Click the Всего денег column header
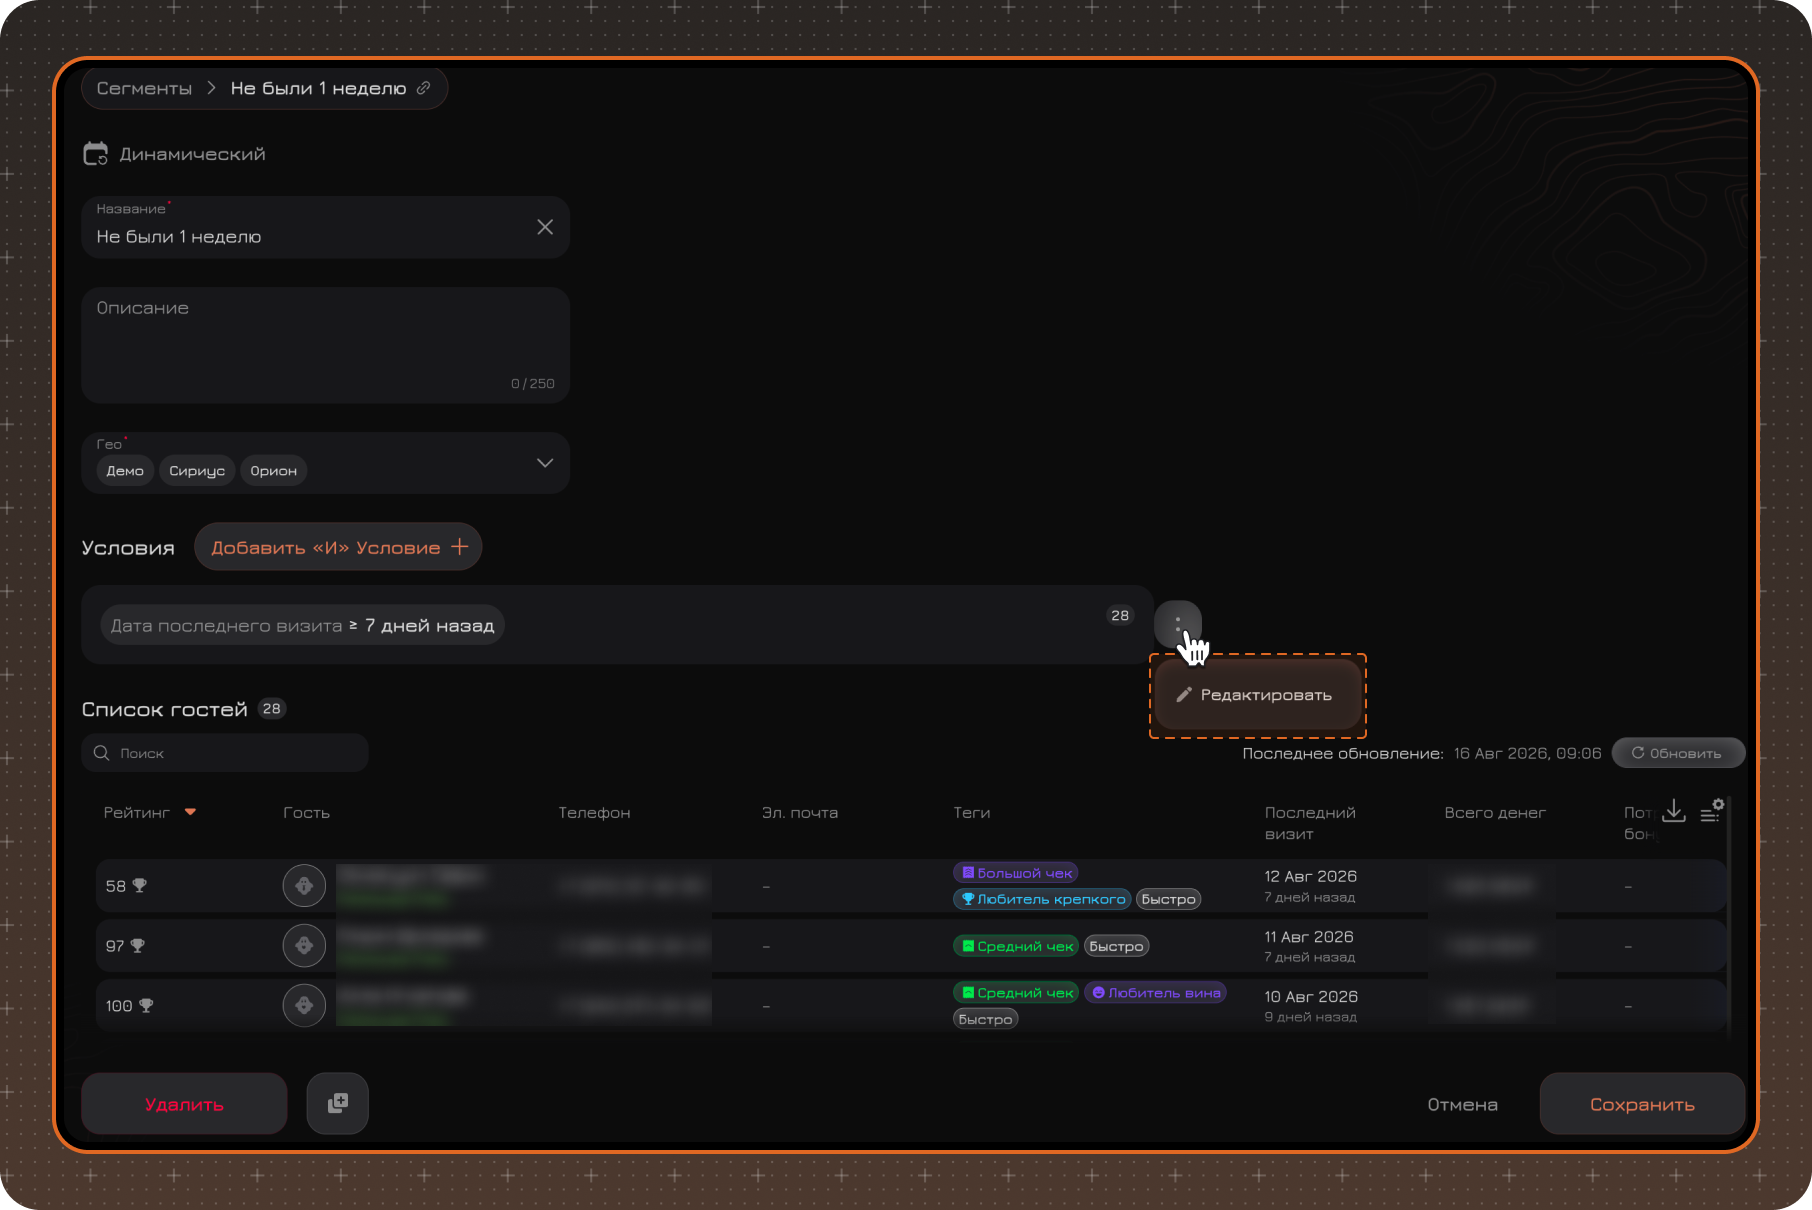Image resolution: width=1812 pixels, height=1210 pixels. [1495, 813]
